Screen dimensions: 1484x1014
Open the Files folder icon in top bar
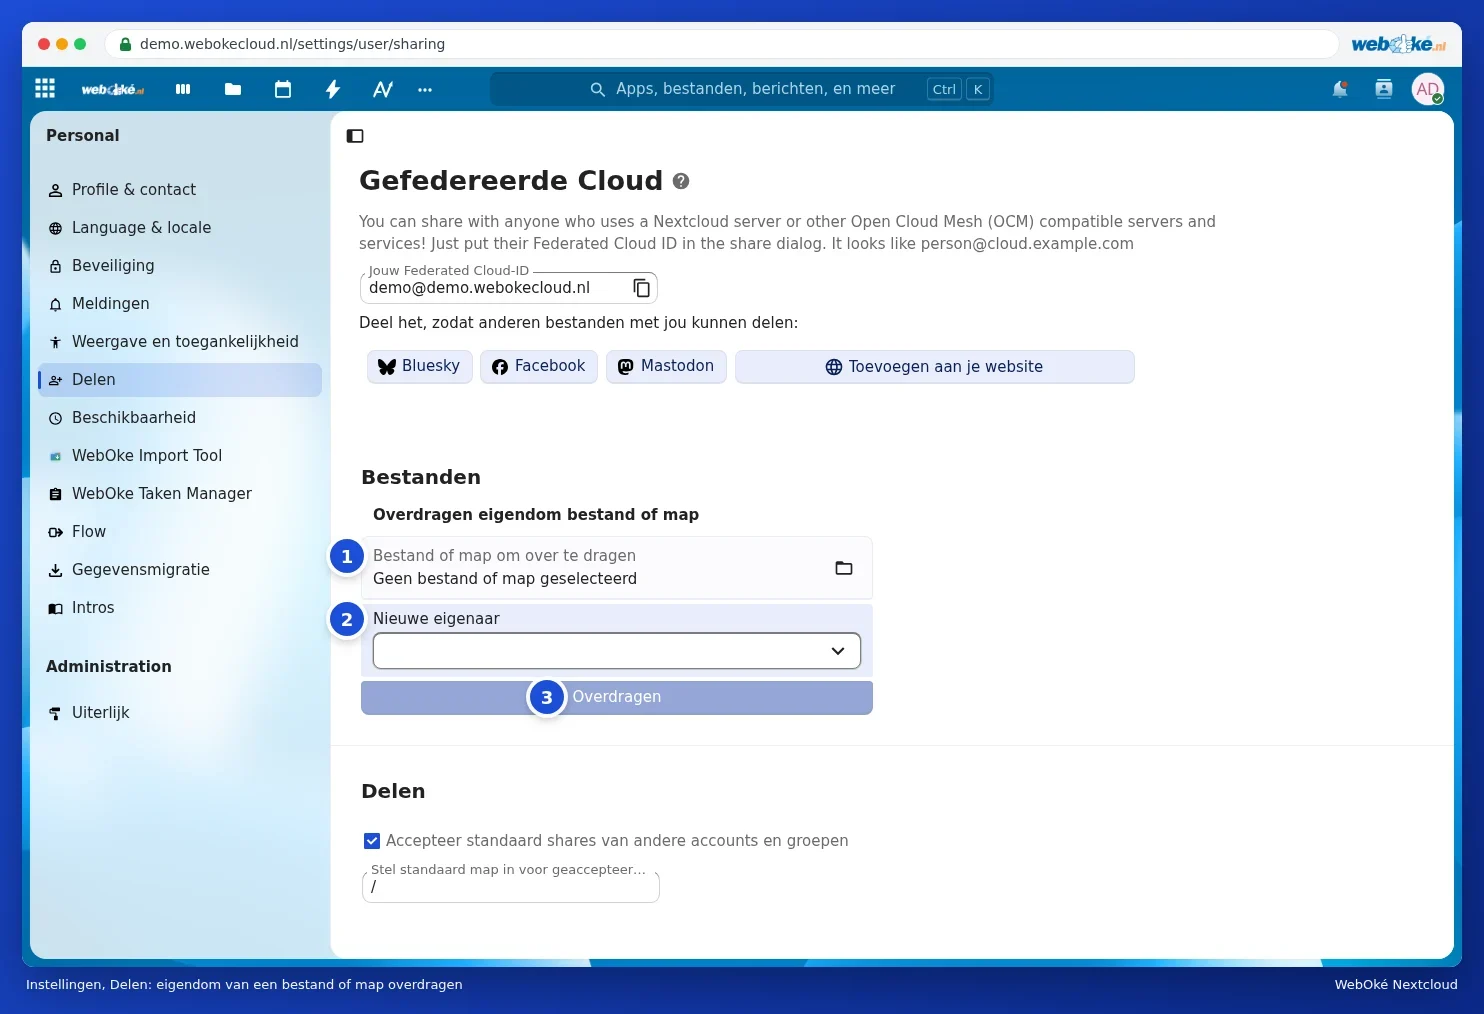coord(233,89)
